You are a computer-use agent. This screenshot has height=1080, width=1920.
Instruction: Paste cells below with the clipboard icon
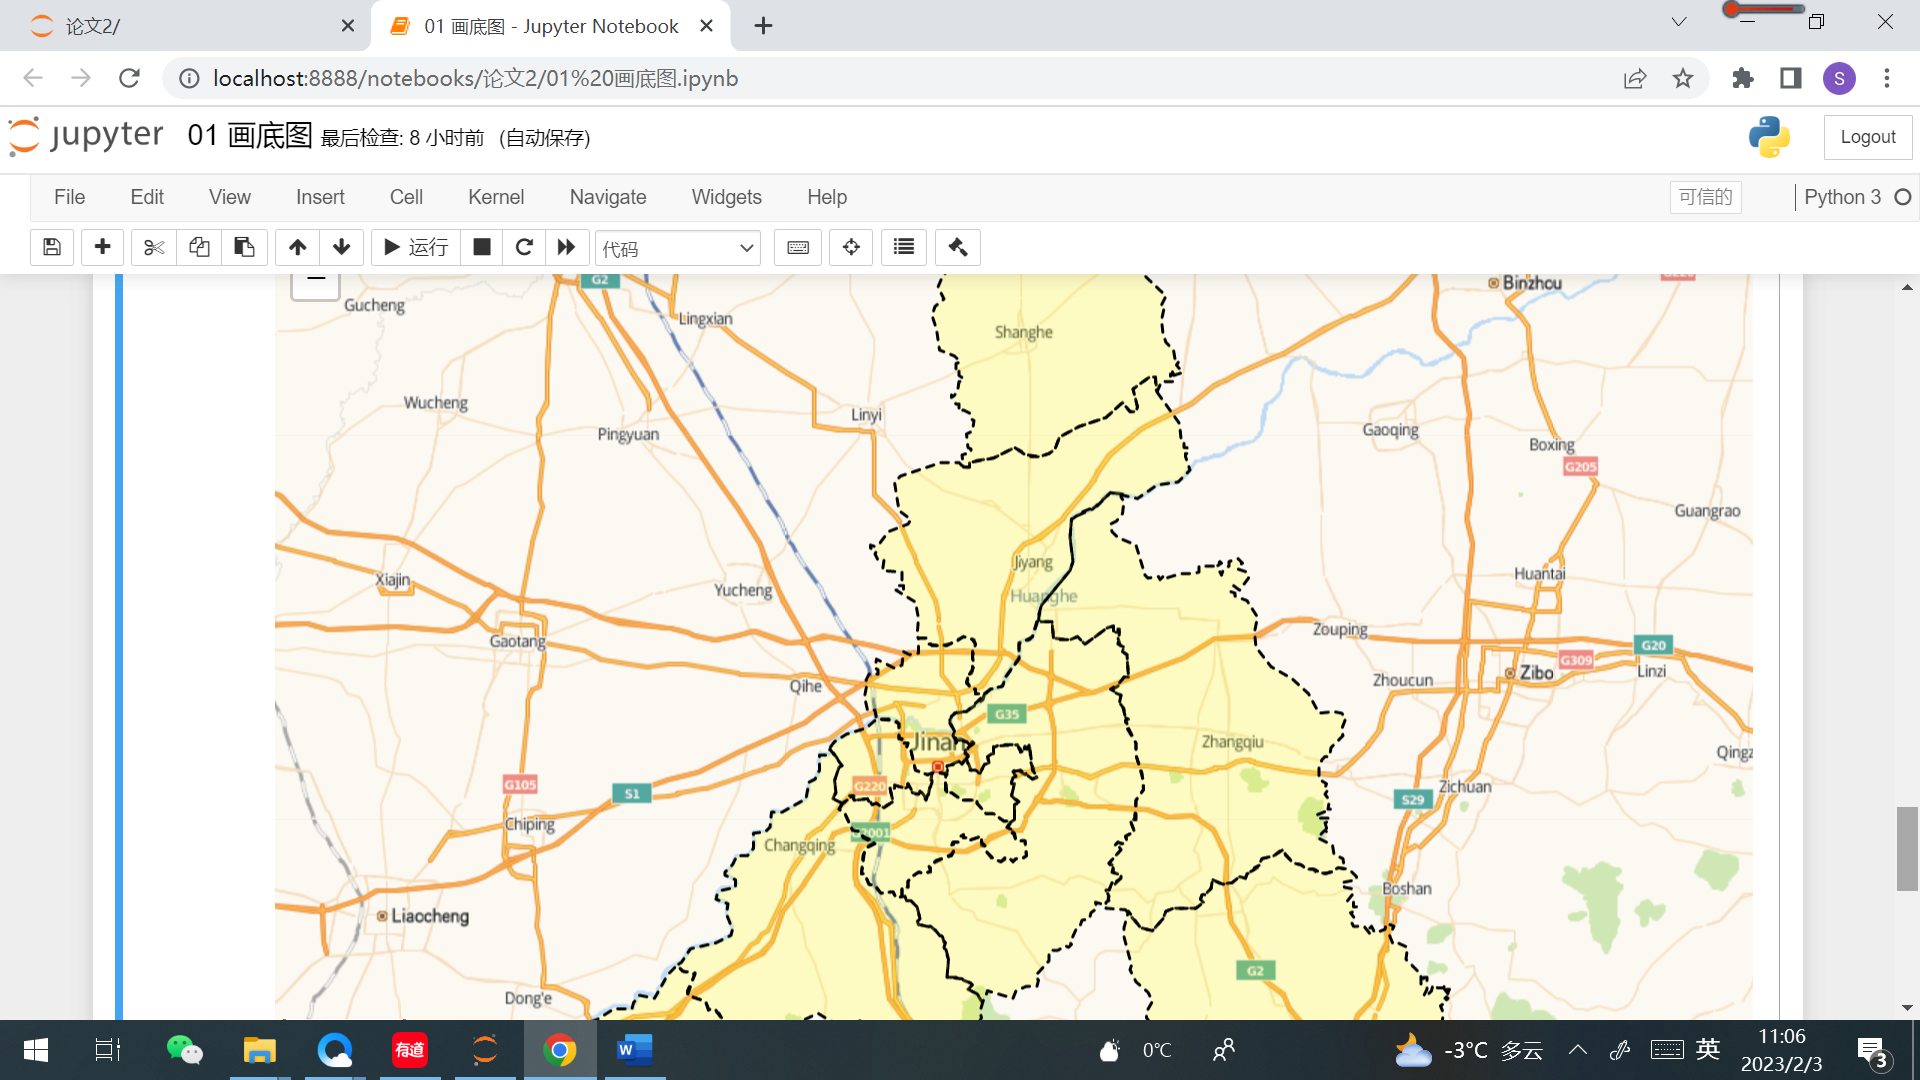(244, 247)
